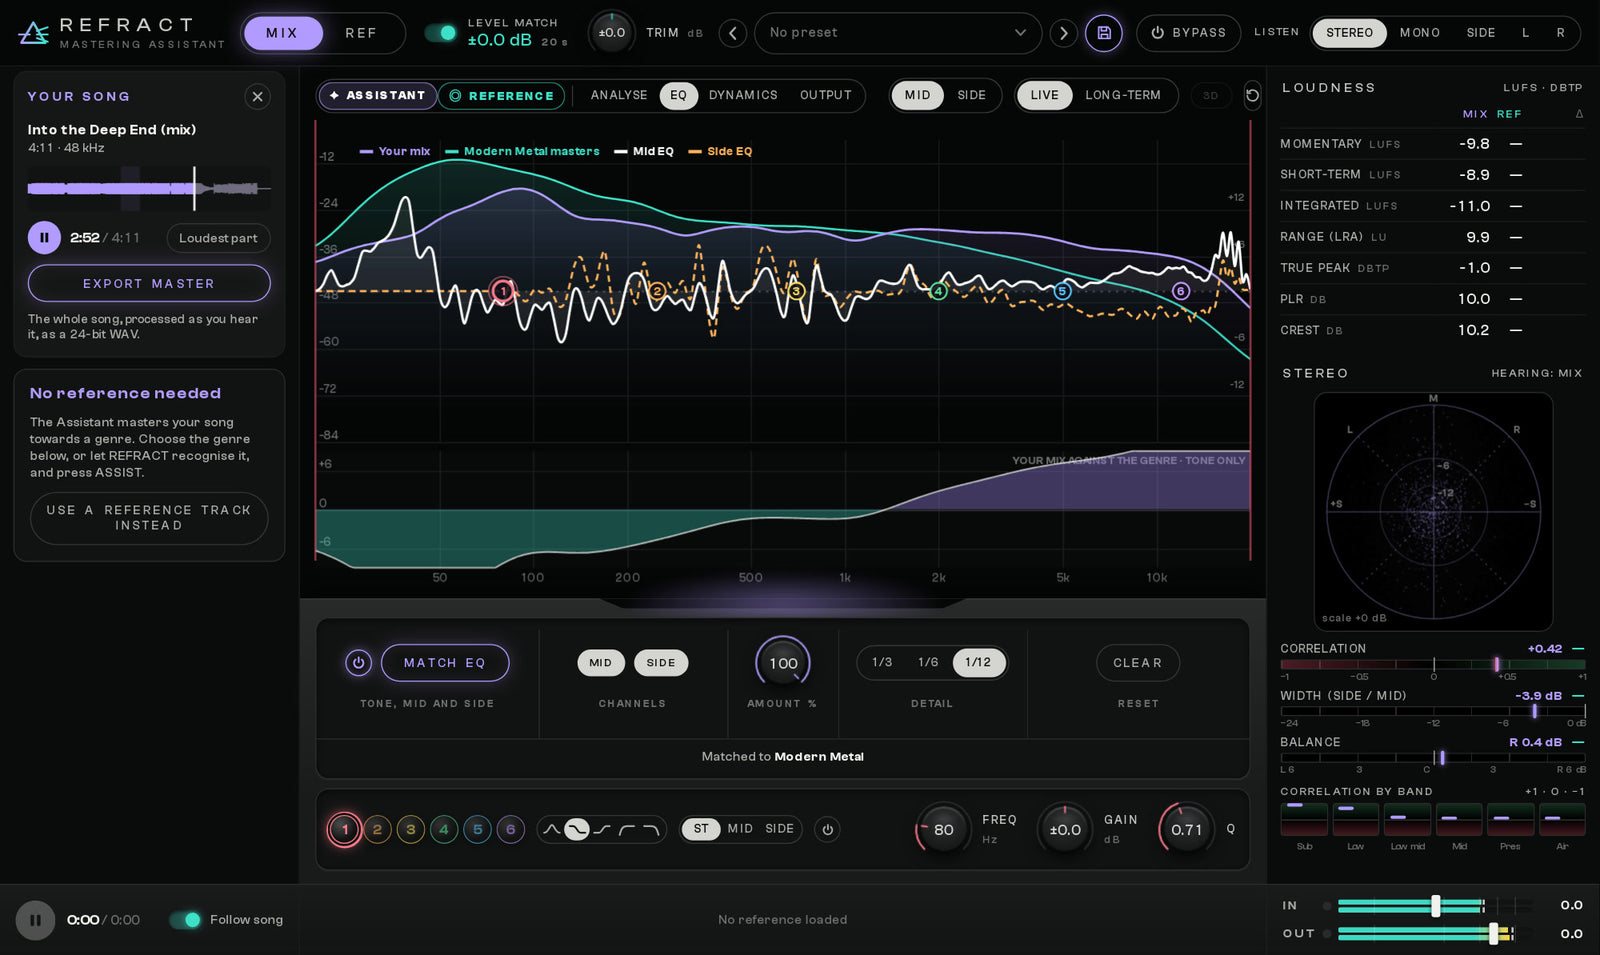Image resolution: width=1600 pixels, height=955 pixels.
Task: Click the Export Master button
Action: 149,284
